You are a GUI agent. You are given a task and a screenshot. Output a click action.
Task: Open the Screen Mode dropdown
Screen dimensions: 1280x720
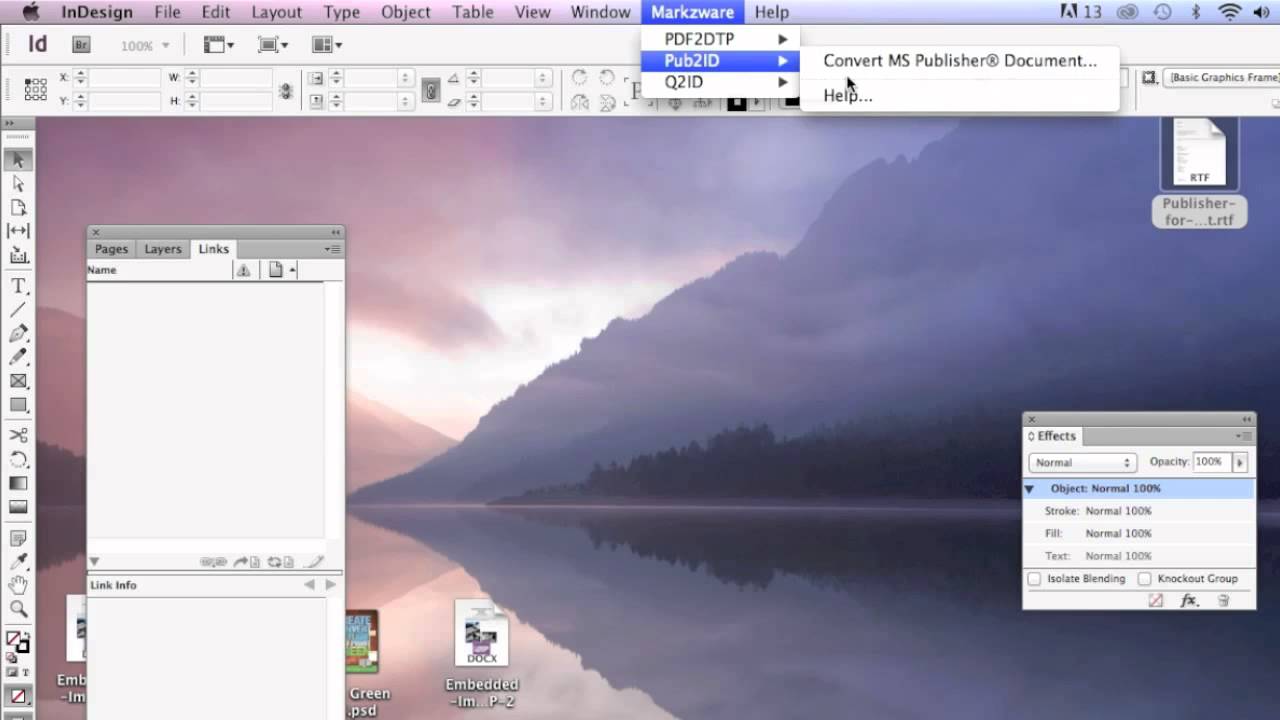[x=272, y=45]
